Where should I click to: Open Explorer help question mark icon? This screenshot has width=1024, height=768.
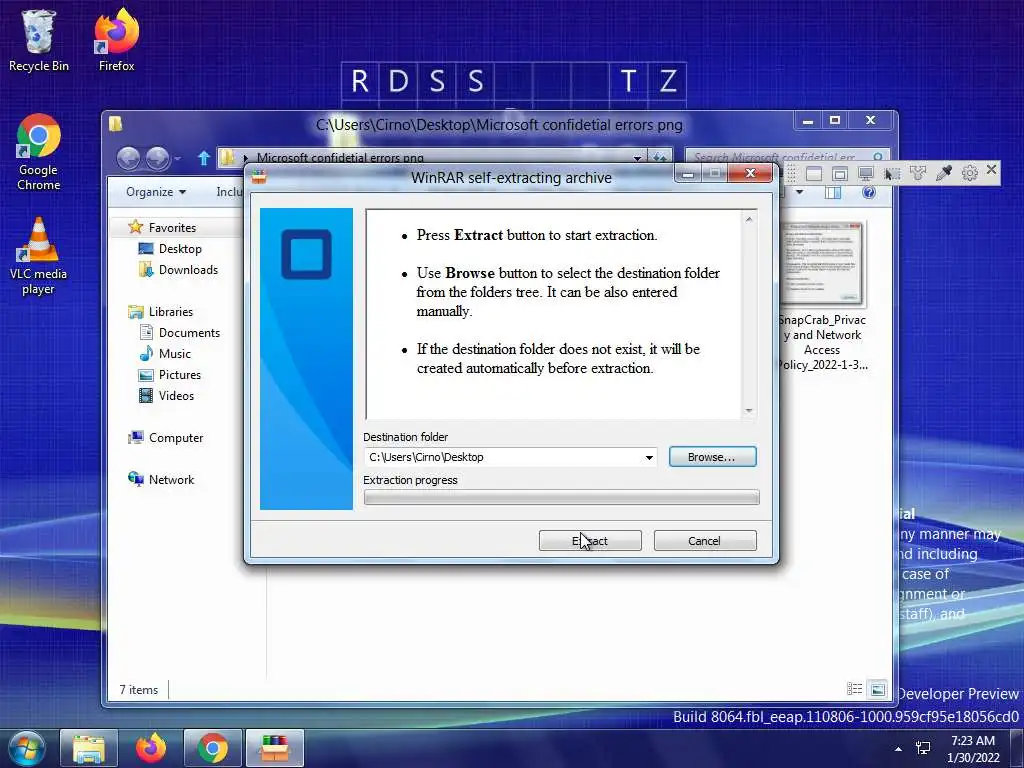[869, 192]
